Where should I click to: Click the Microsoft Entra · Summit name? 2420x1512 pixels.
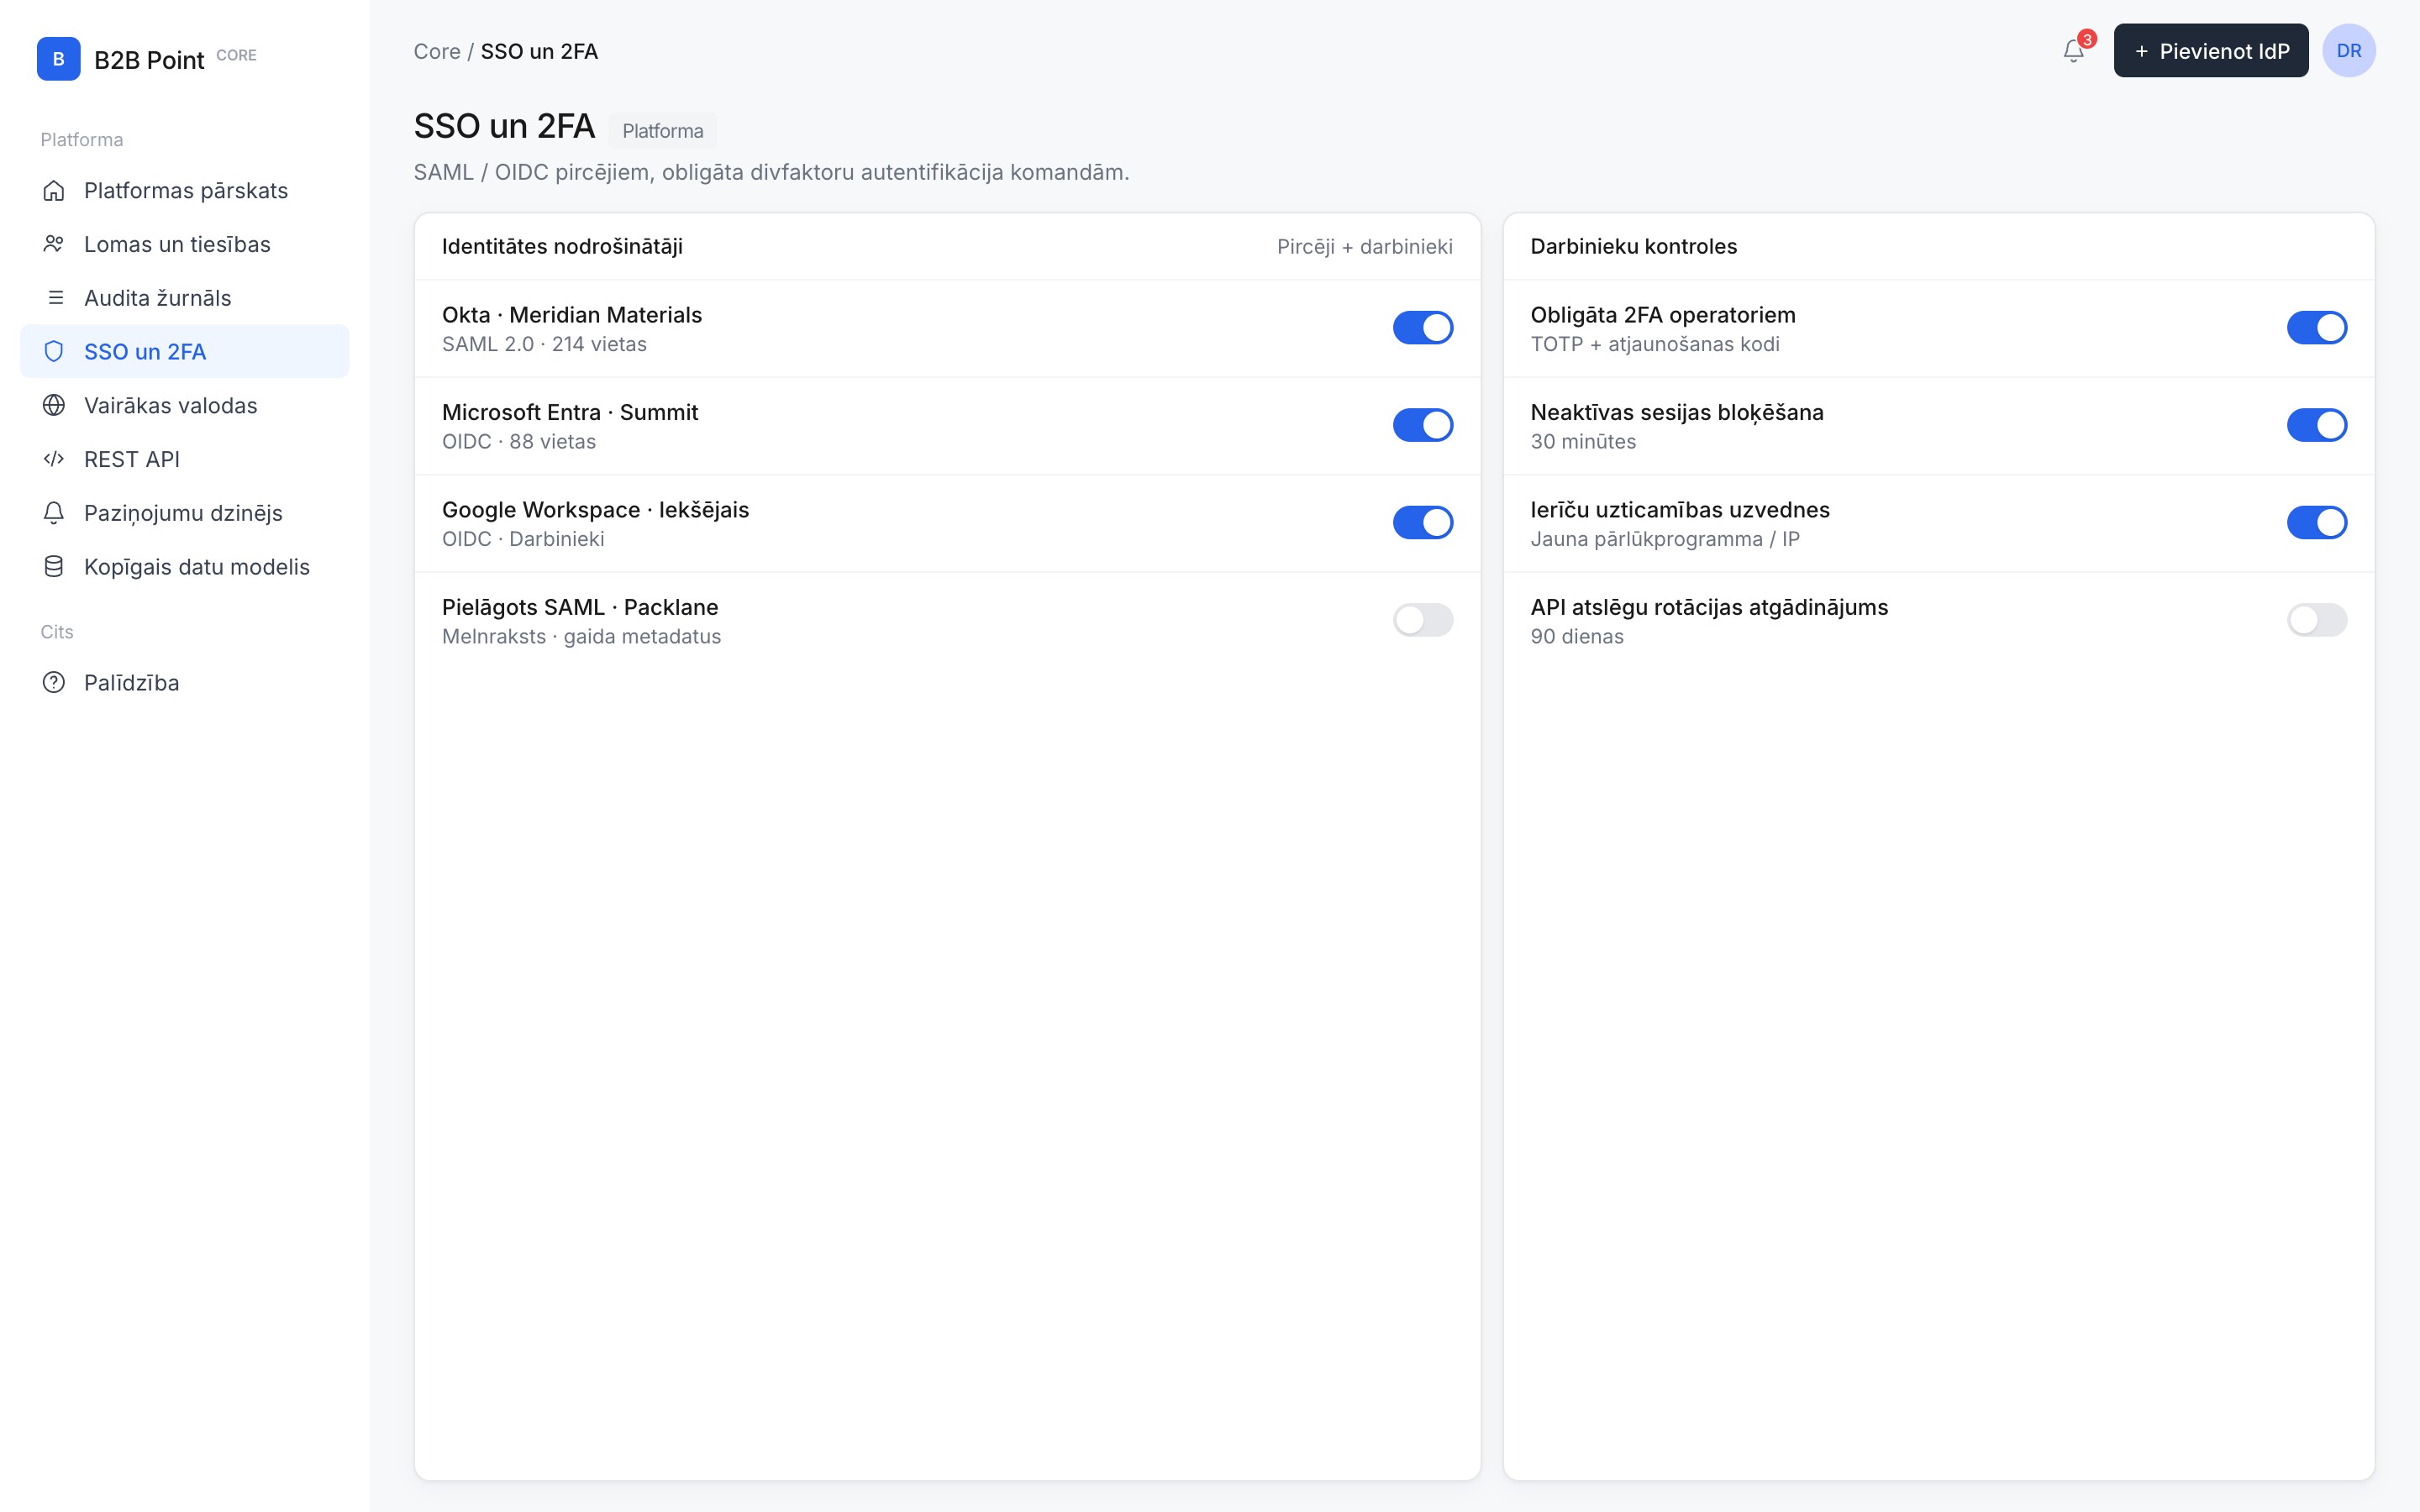click(570, 412)
